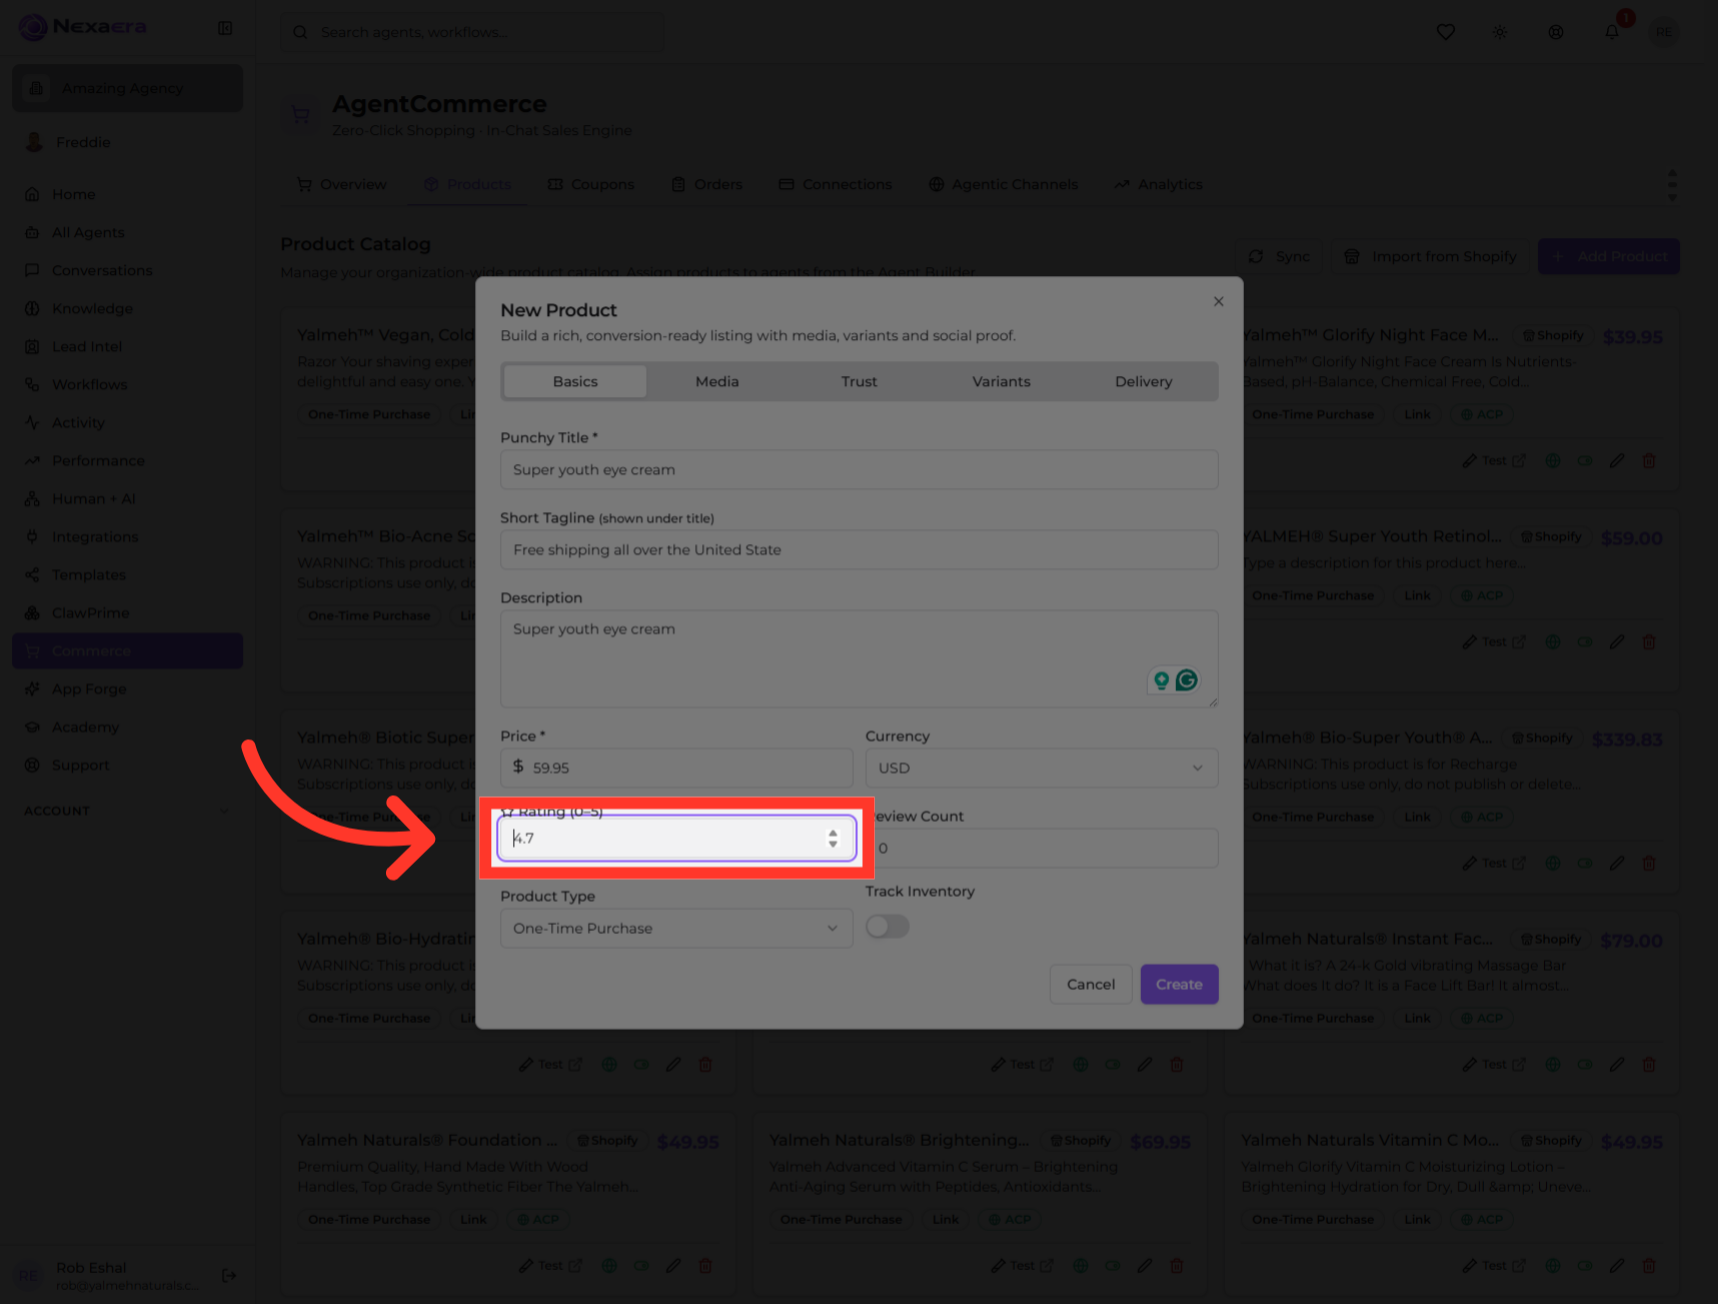Viewport: 1718px width, 1304px height.
Task: Click the Nexaera logo icon
Action: pyautogui.click(x=33, y=27)
